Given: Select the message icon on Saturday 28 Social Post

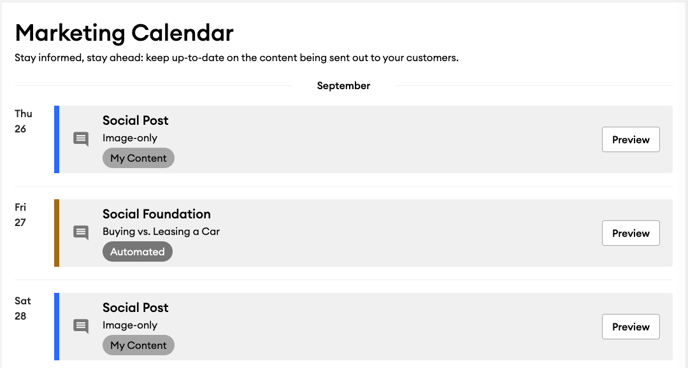Looking at the screenshot, I should (x=81, y=326).
